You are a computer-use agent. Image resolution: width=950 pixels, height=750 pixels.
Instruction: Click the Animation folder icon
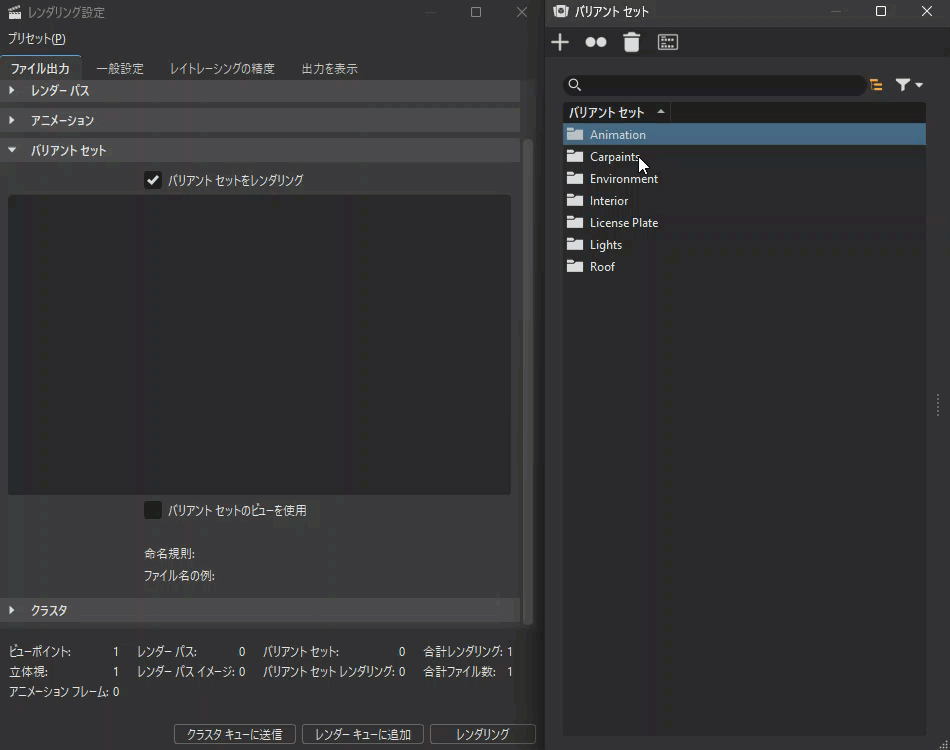point(574,134)
